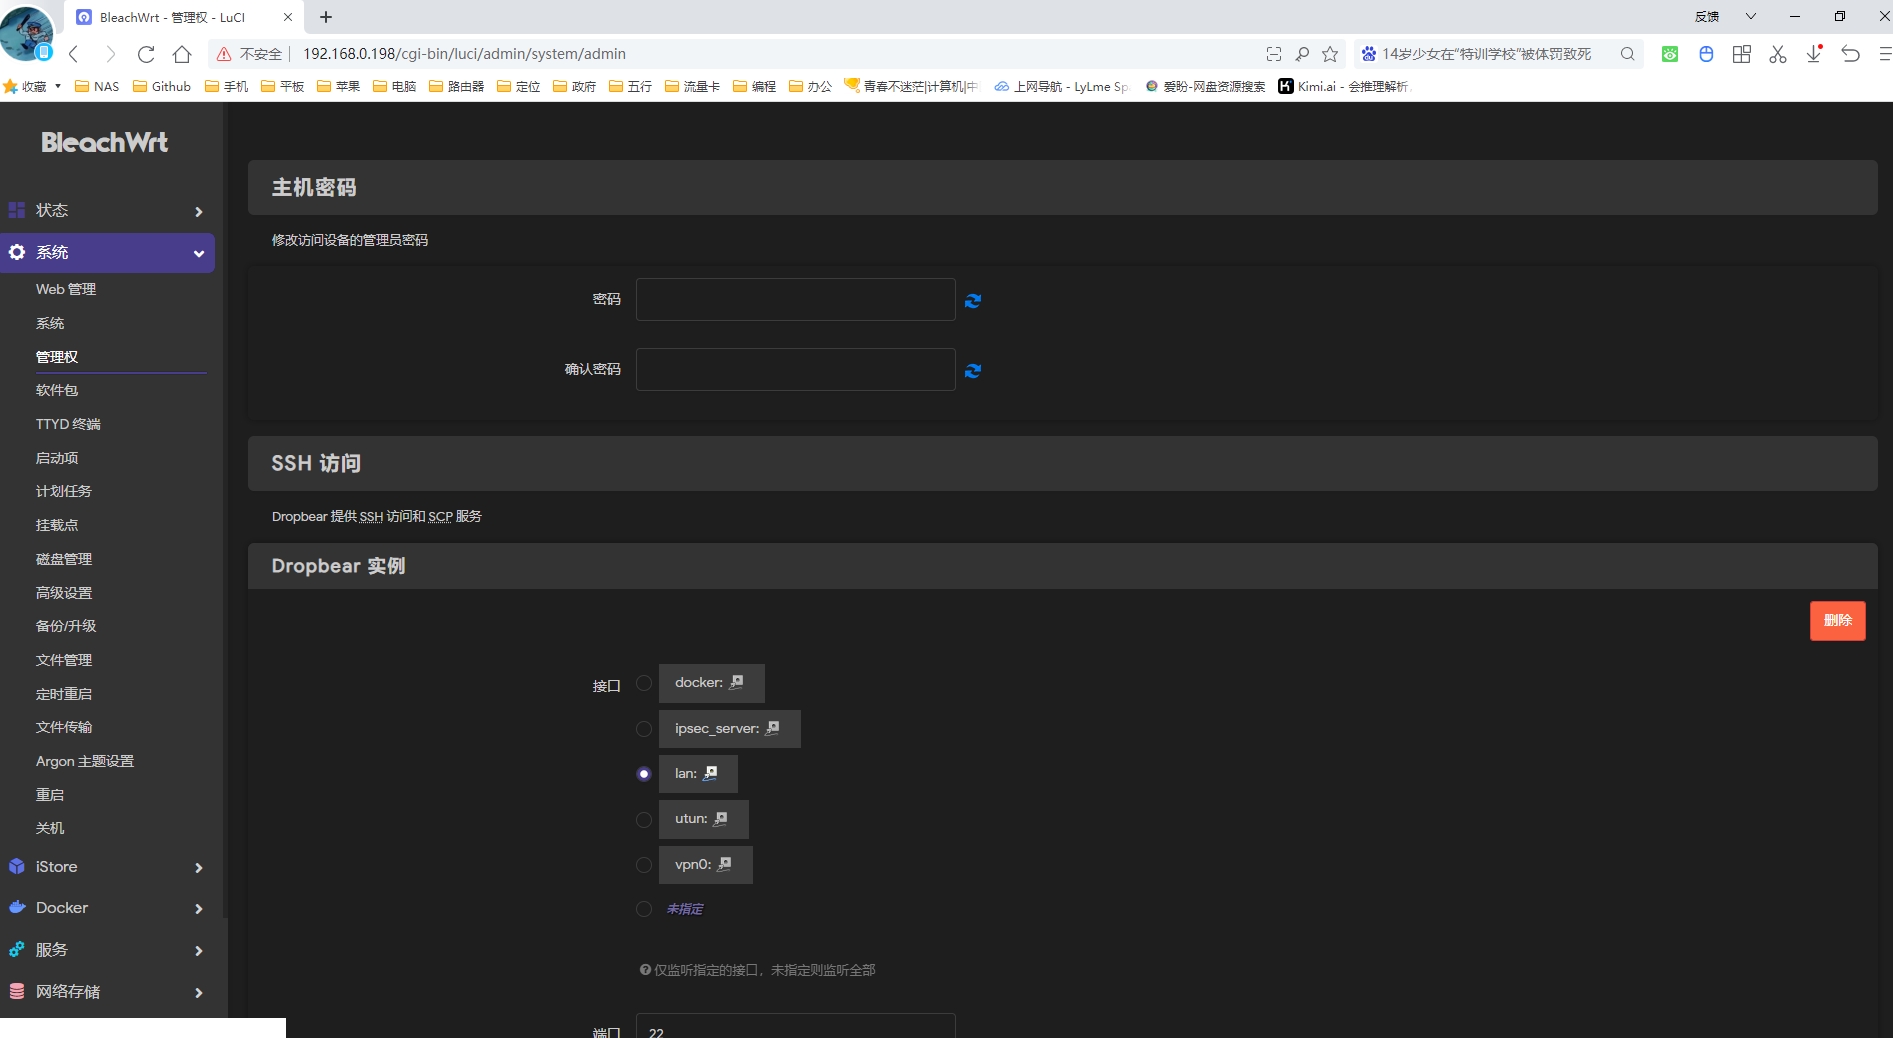This screenshot has width=1893, height=1038.
Task: Click the scissors screenshot tool icon
Action: (1778, 54)
